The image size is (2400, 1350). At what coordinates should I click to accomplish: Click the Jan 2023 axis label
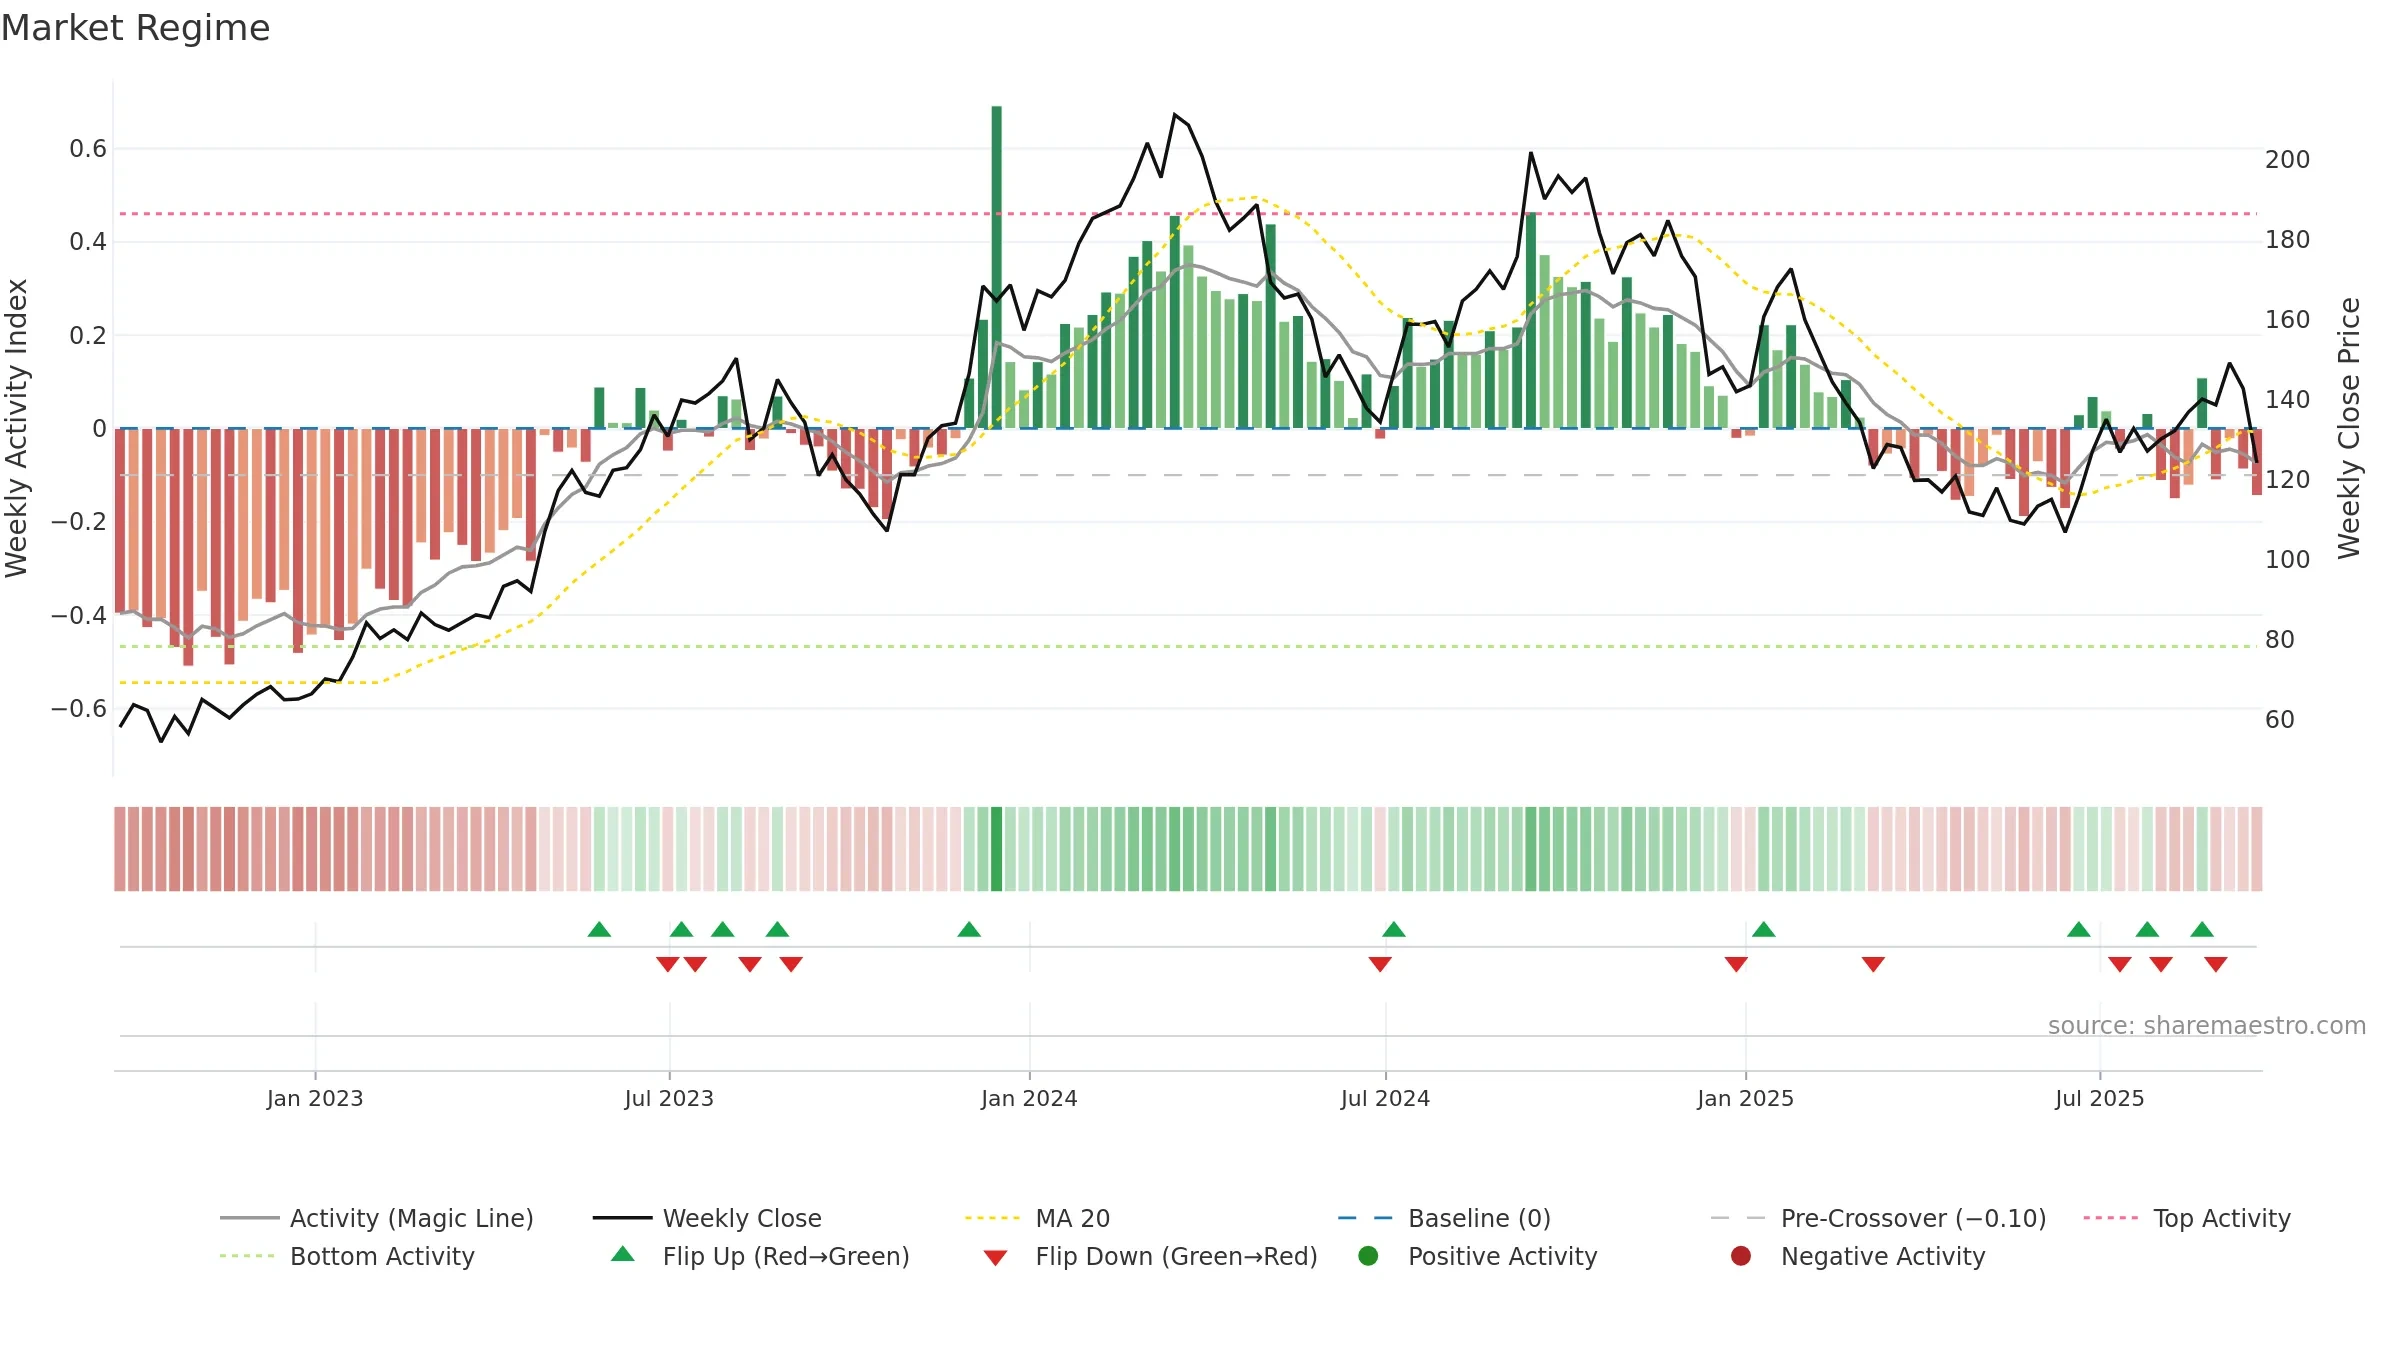pos(315,1099)
